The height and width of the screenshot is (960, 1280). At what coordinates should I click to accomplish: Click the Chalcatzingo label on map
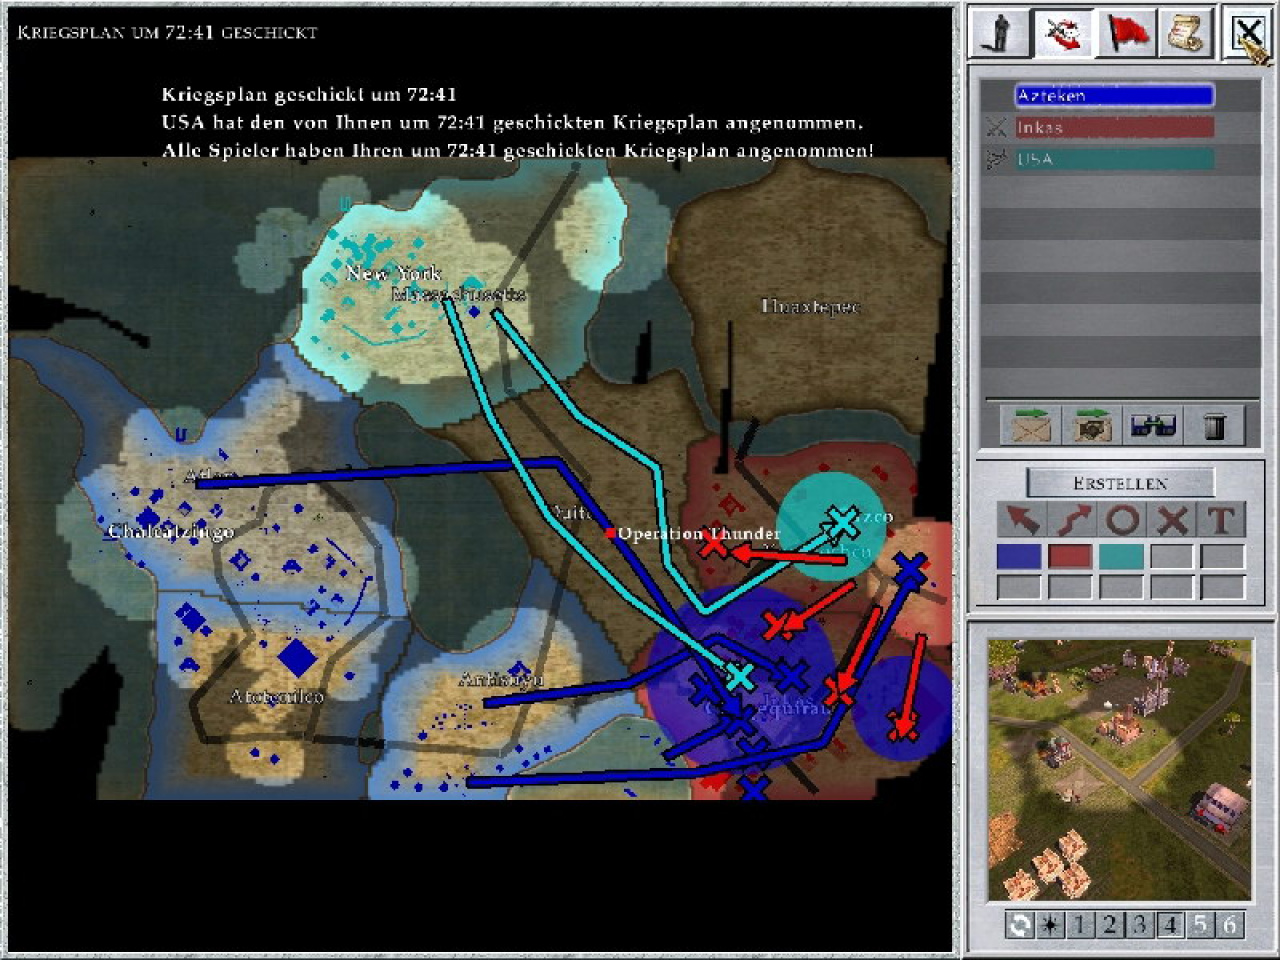tap(170, 531)
